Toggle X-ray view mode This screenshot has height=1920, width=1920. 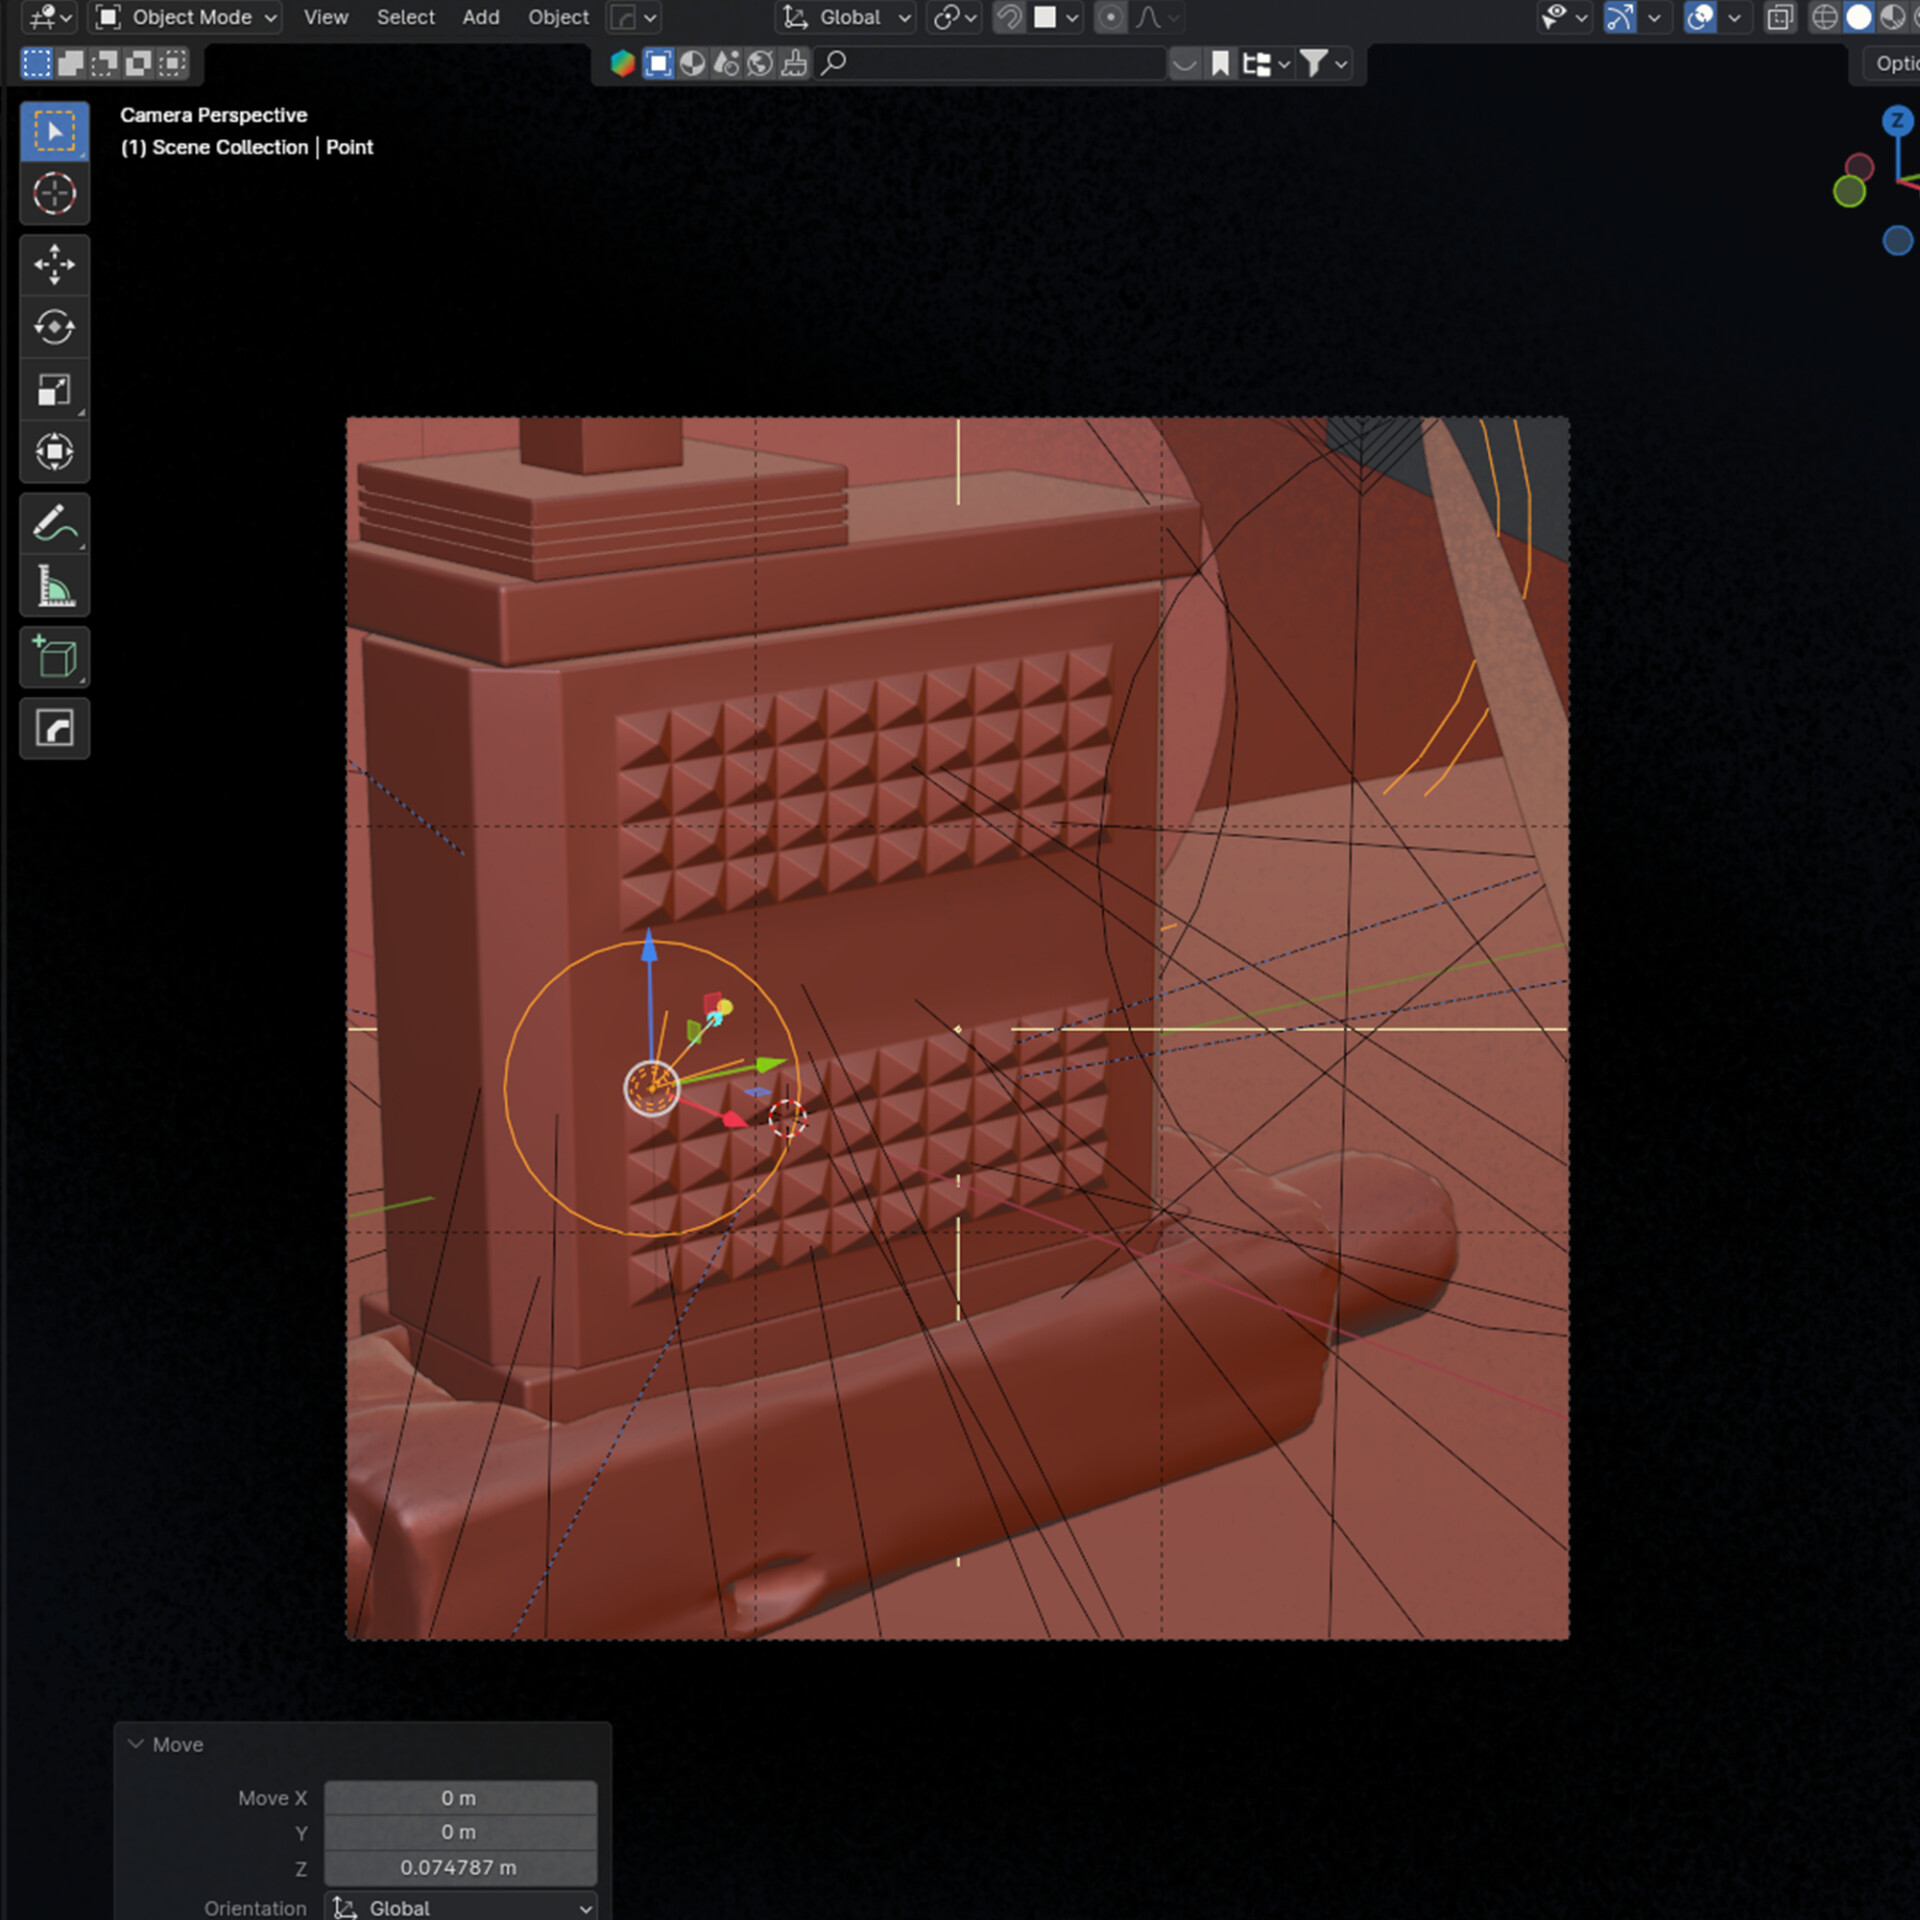click(x=1779, y=17)
